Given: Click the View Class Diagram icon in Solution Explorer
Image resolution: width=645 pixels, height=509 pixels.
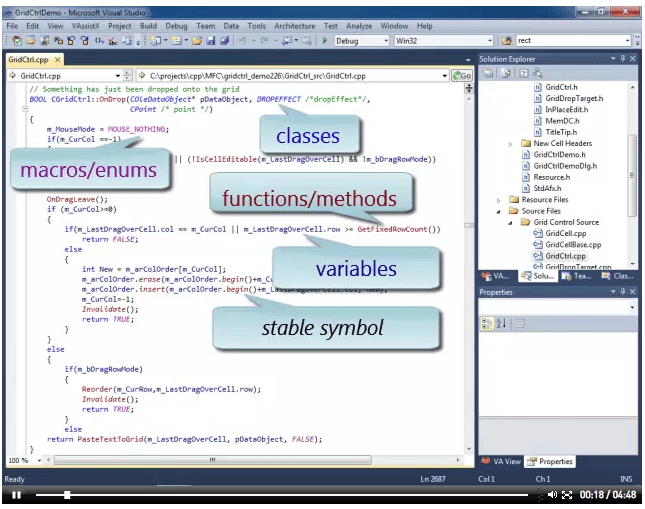Looking at the screenshot, I should pyautogui.click(x=538, y=73).
